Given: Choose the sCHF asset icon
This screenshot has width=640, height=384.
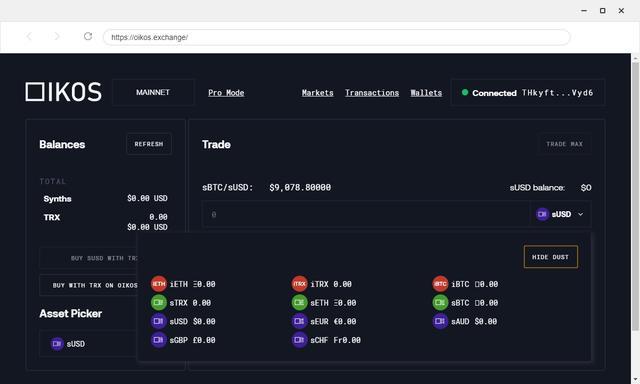Looking at the screenshot, I should pos(299,340).
